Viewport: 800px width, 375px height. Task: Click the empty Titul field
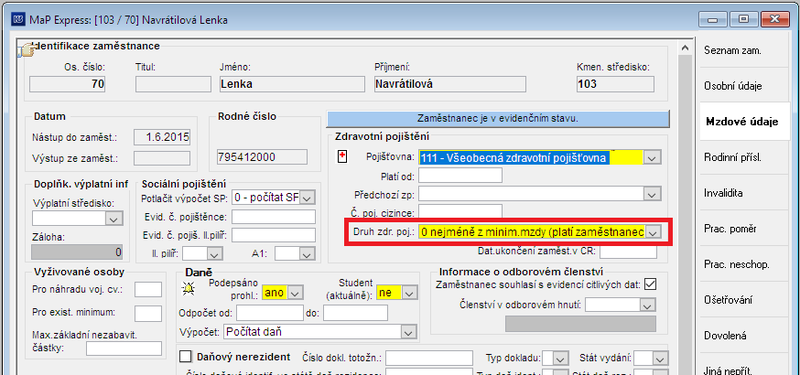[173, 84]
